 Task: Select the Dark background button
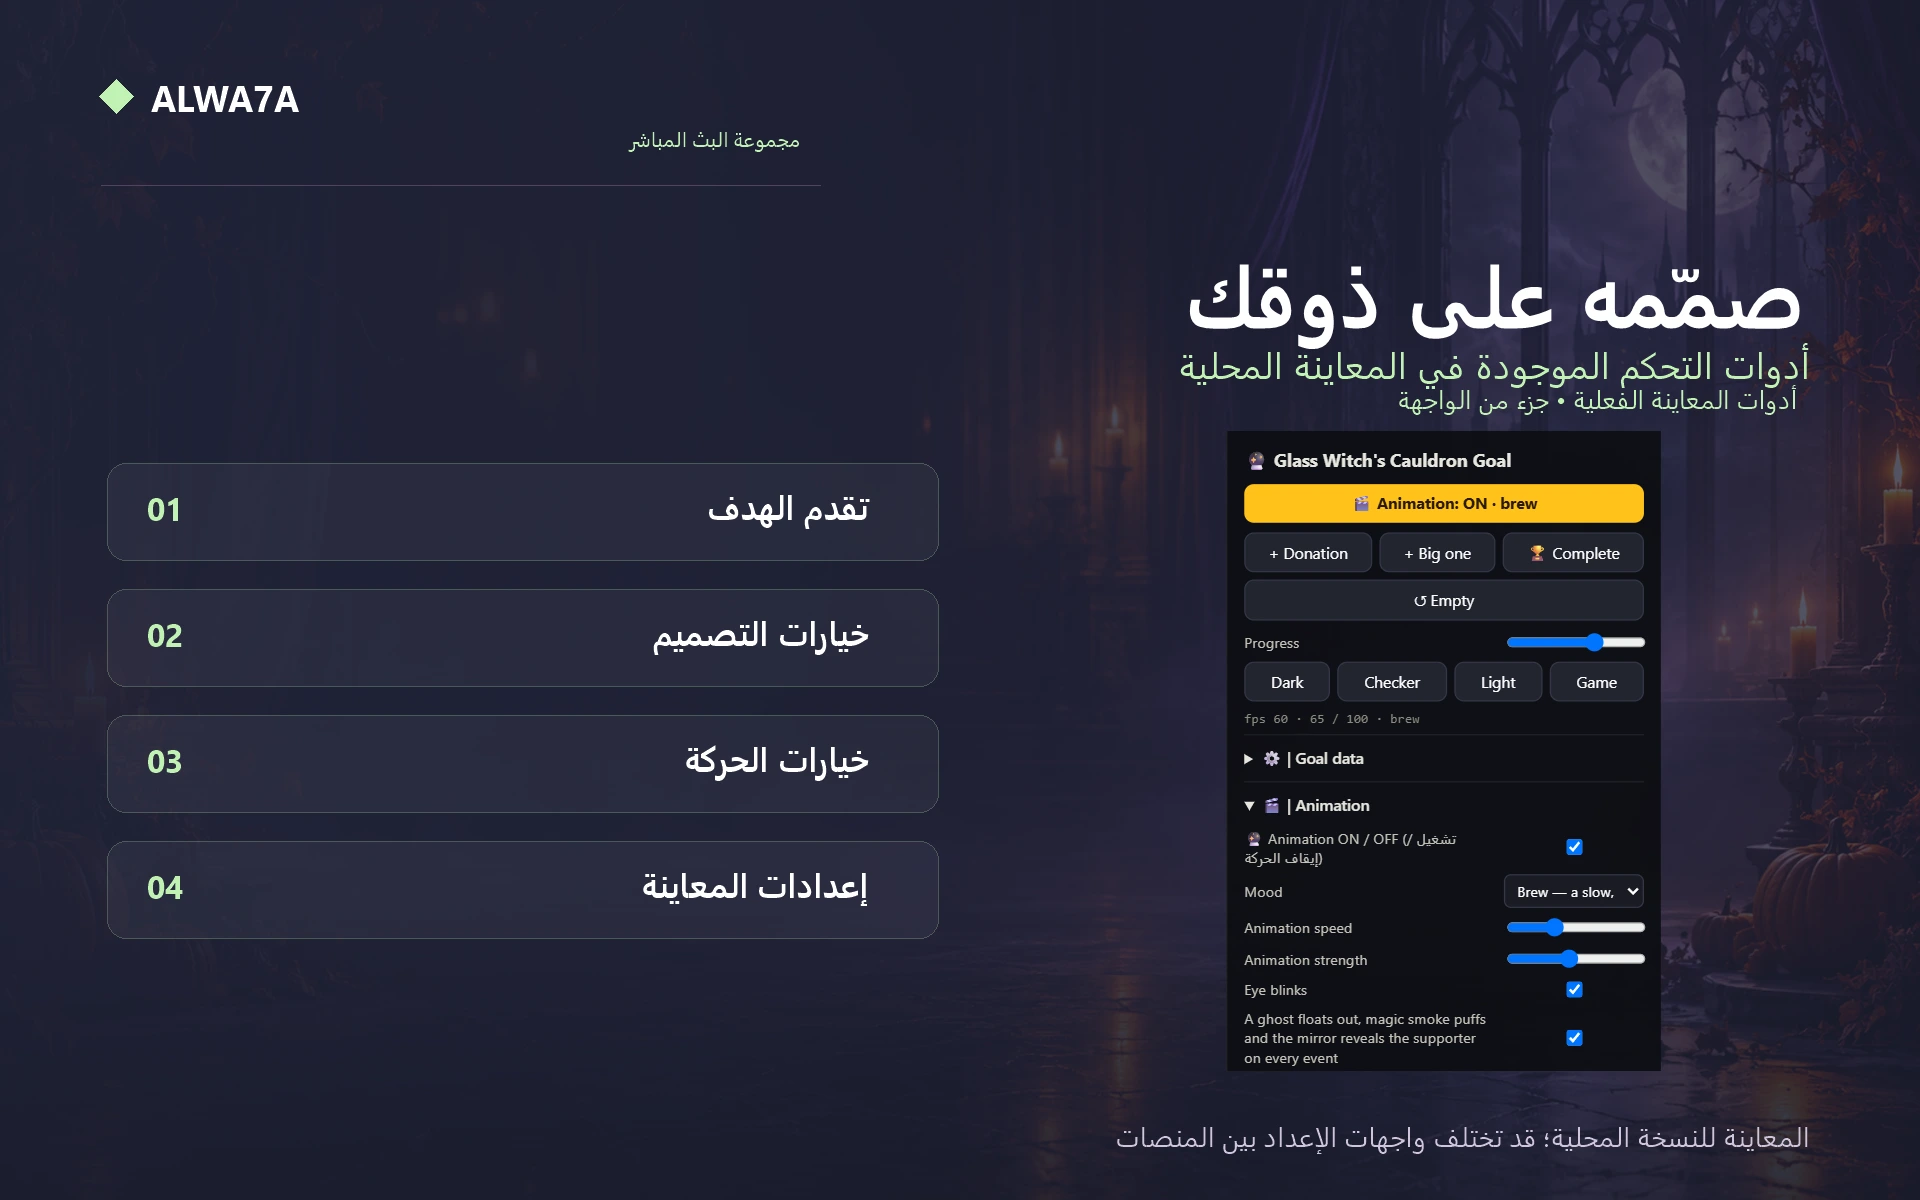click(x=1287, y=682)
